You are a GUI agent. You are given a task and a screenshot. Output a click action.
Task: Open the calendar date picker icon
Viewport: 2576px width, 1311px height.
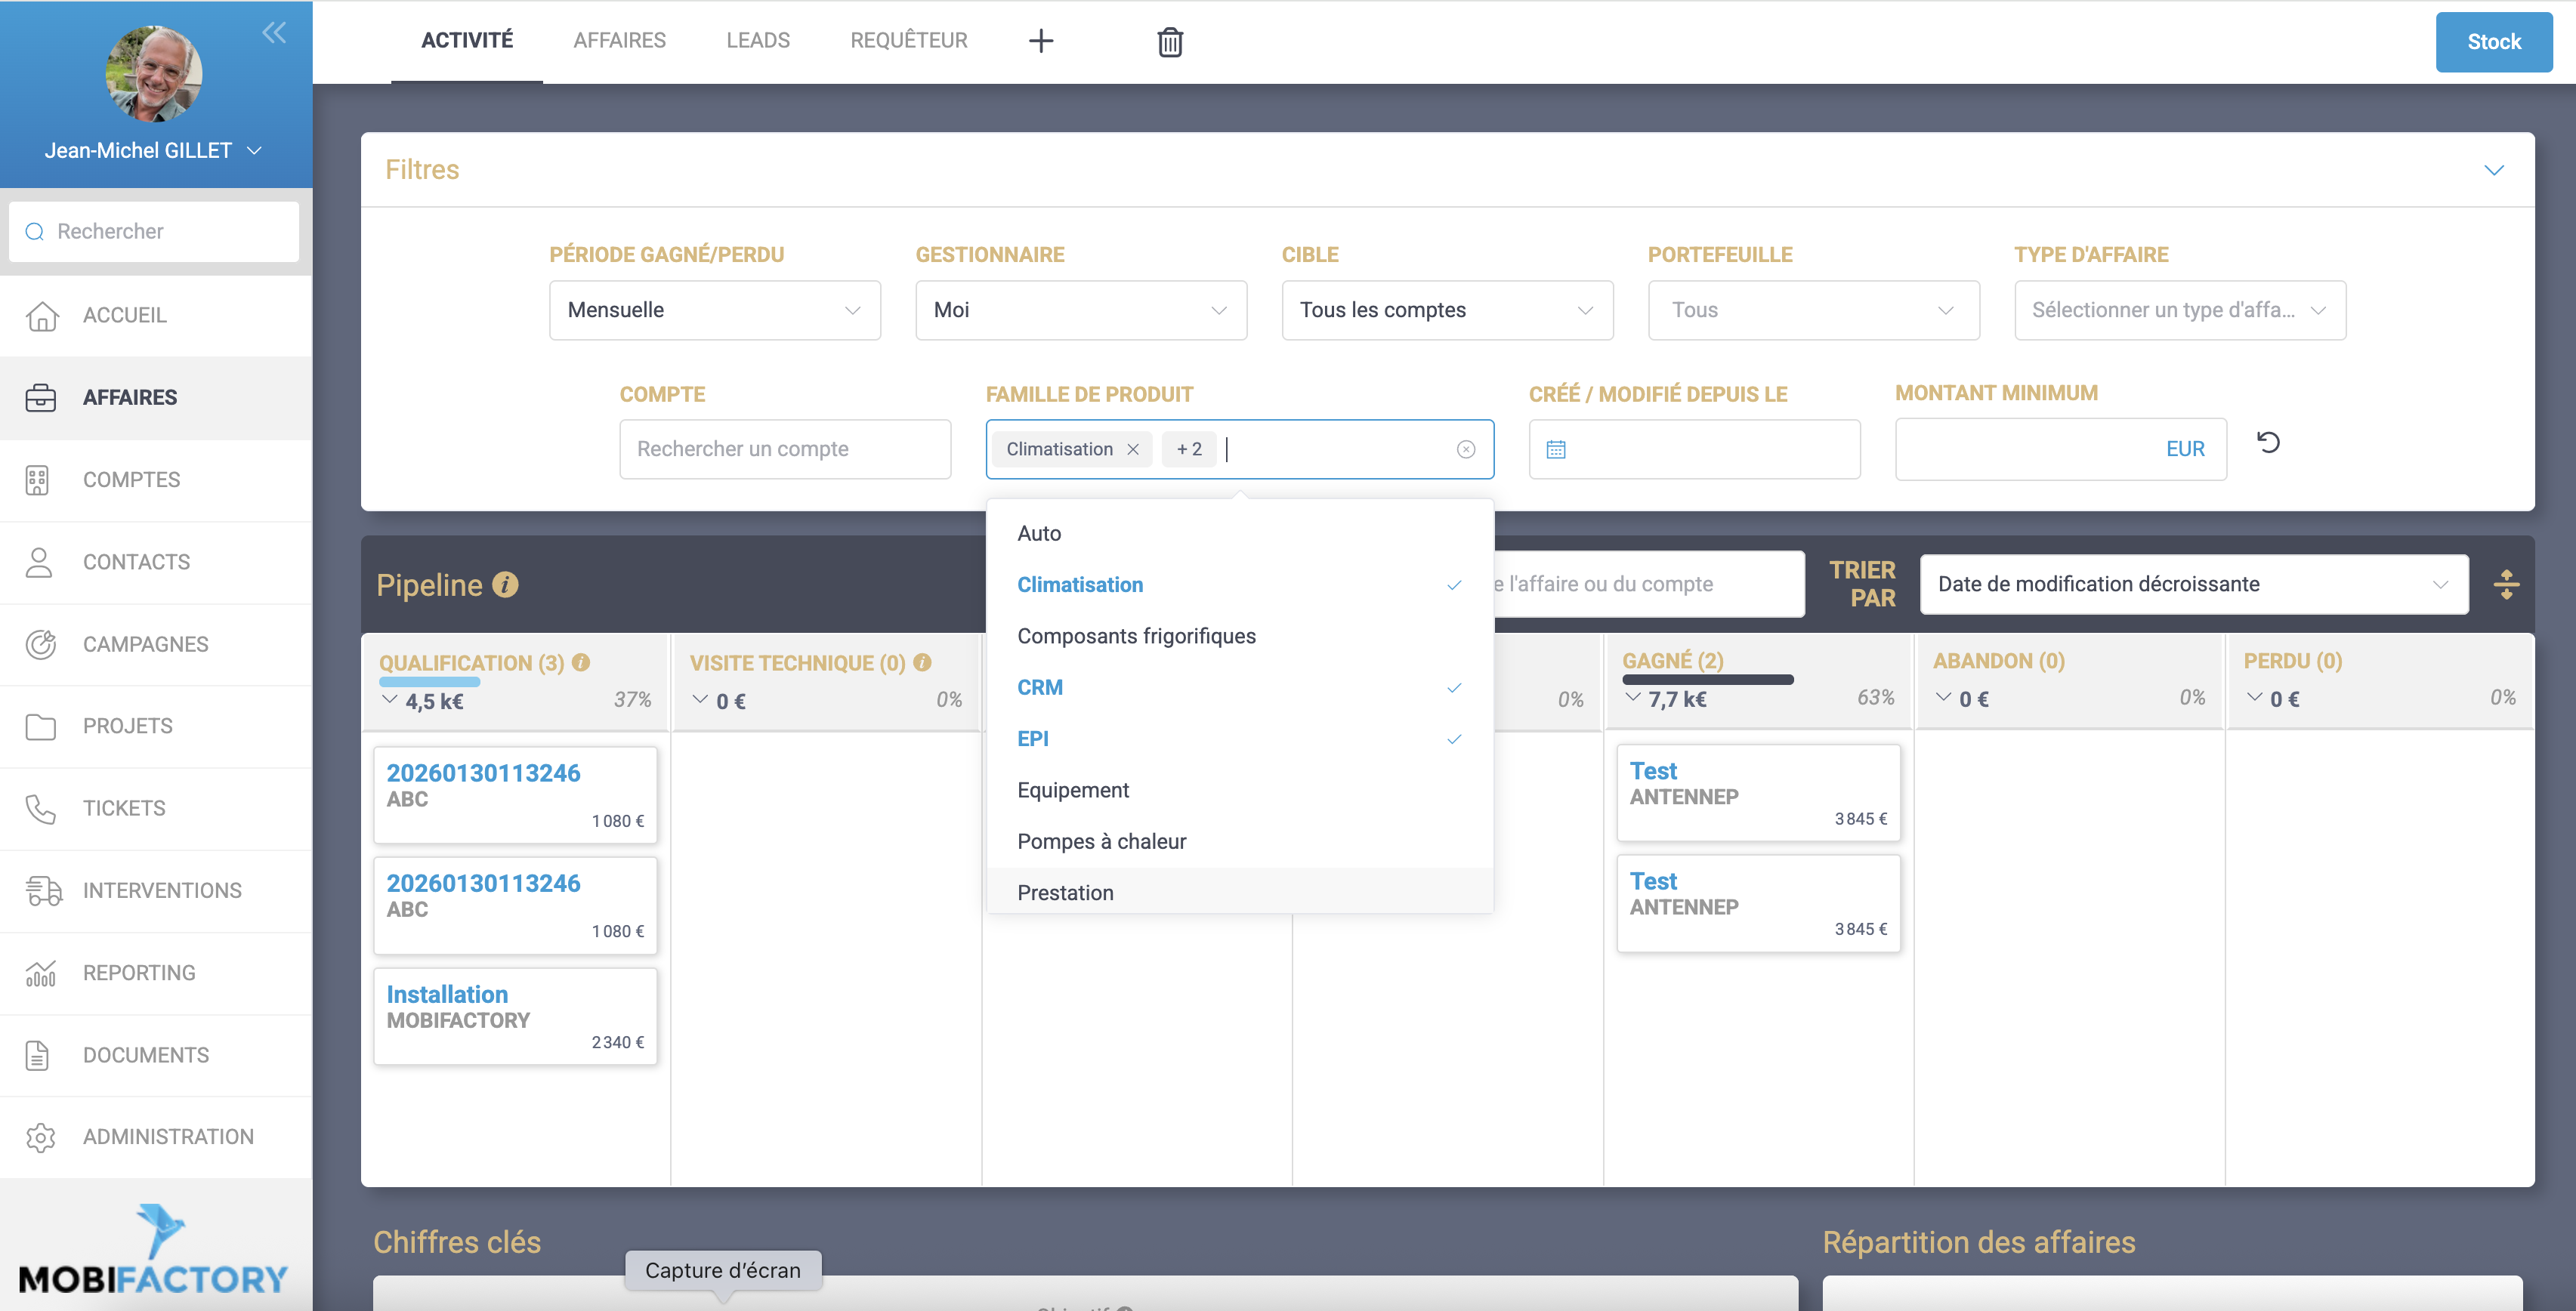[1556, 450]
